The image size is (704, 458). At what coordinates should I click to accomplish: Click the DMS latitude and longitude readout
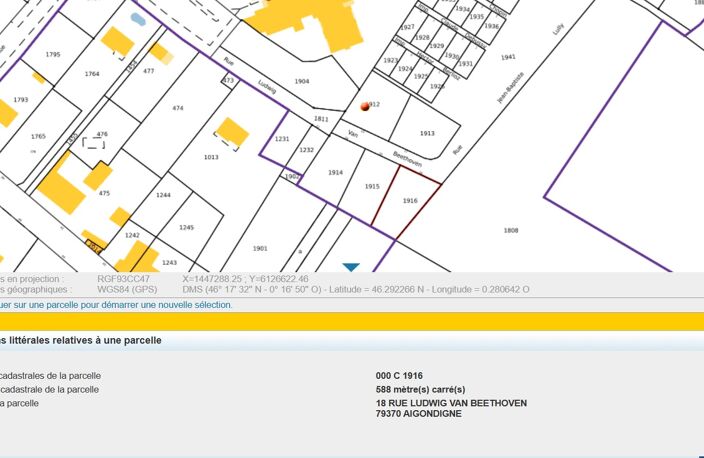click(x=356, y=290)
